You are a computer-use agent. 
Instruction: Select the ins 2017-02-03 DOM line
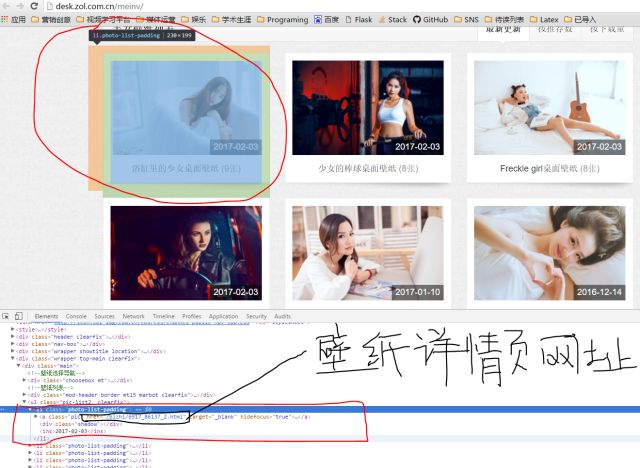73,431
